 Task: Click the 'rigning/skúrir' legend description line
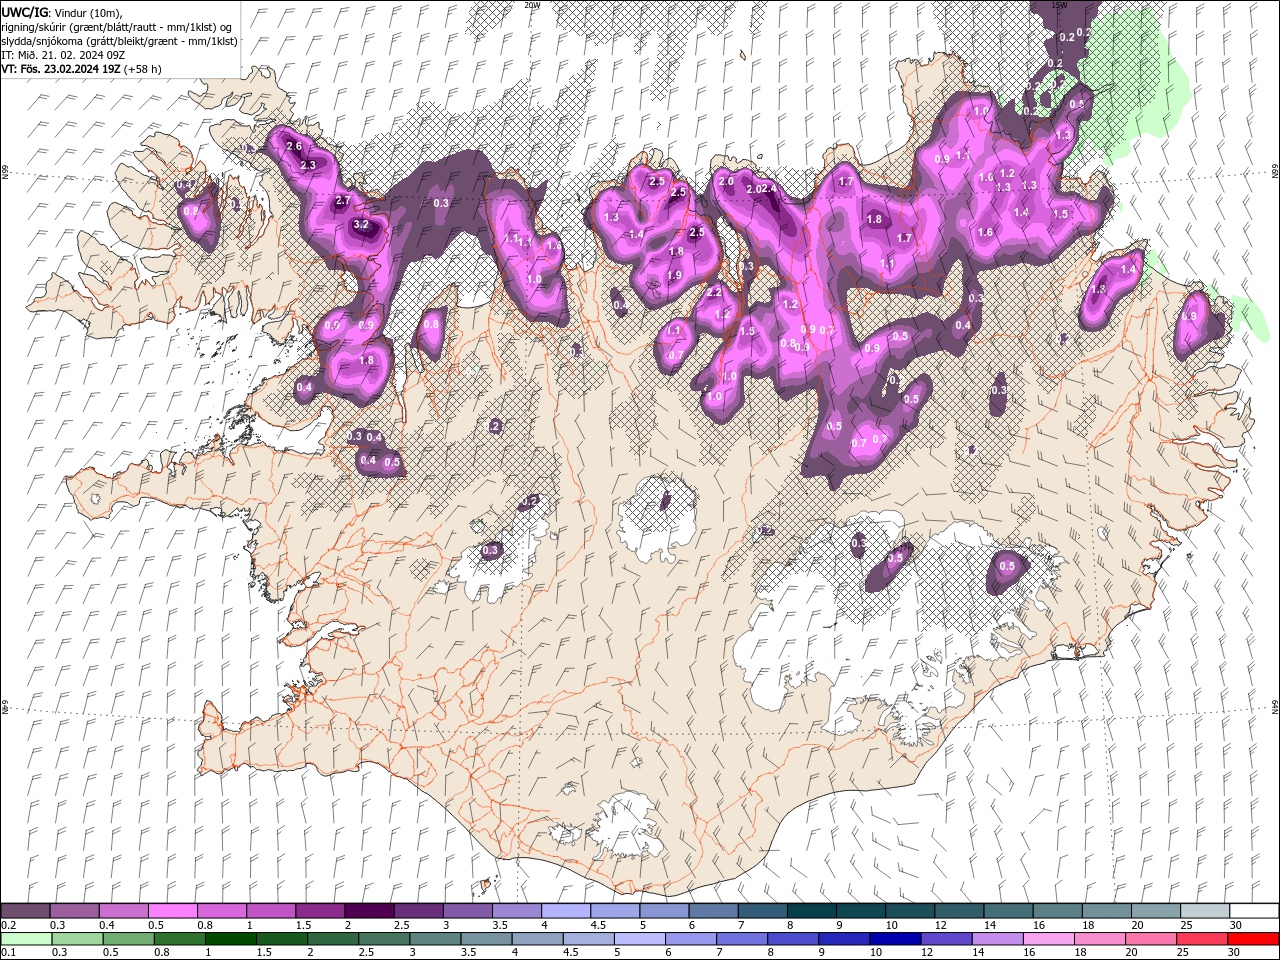tap(117, 27)
